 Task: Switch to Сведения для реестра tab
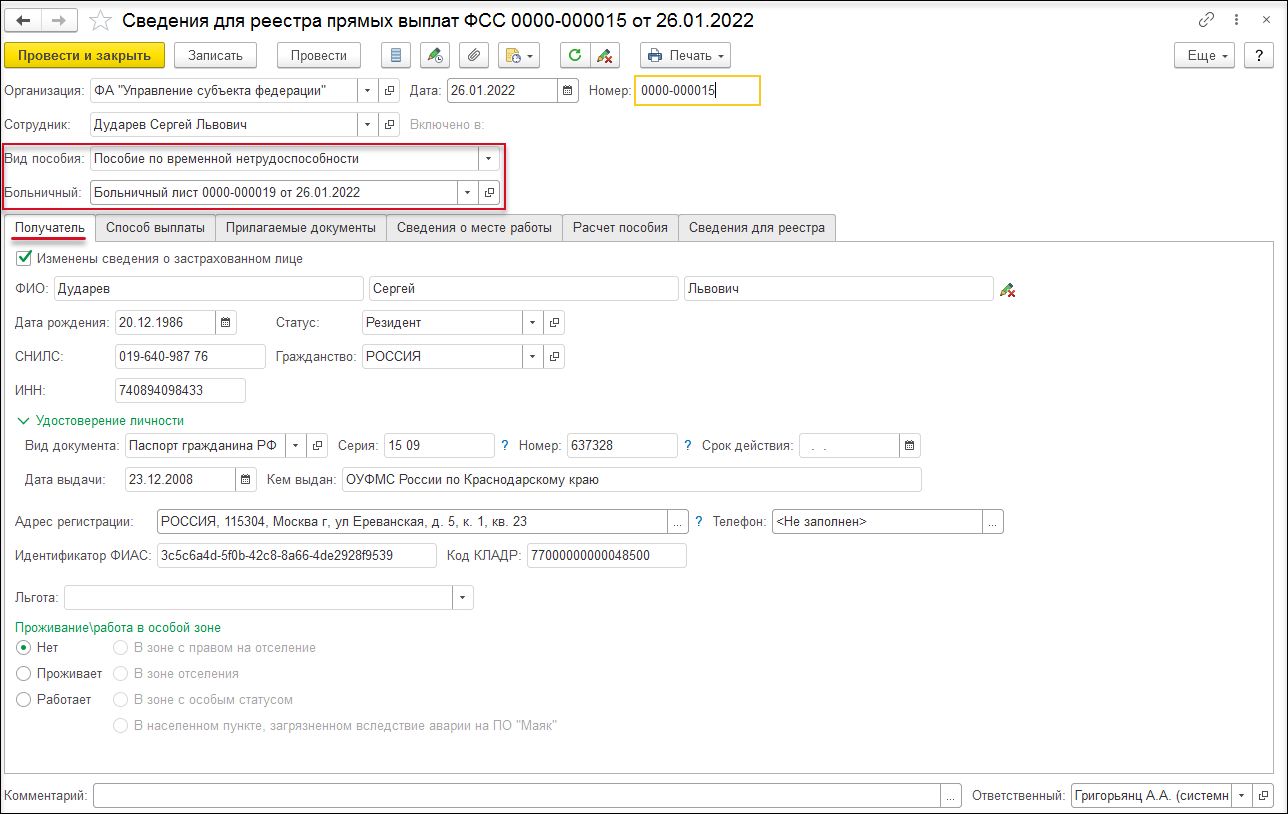[x=757, y=228]
